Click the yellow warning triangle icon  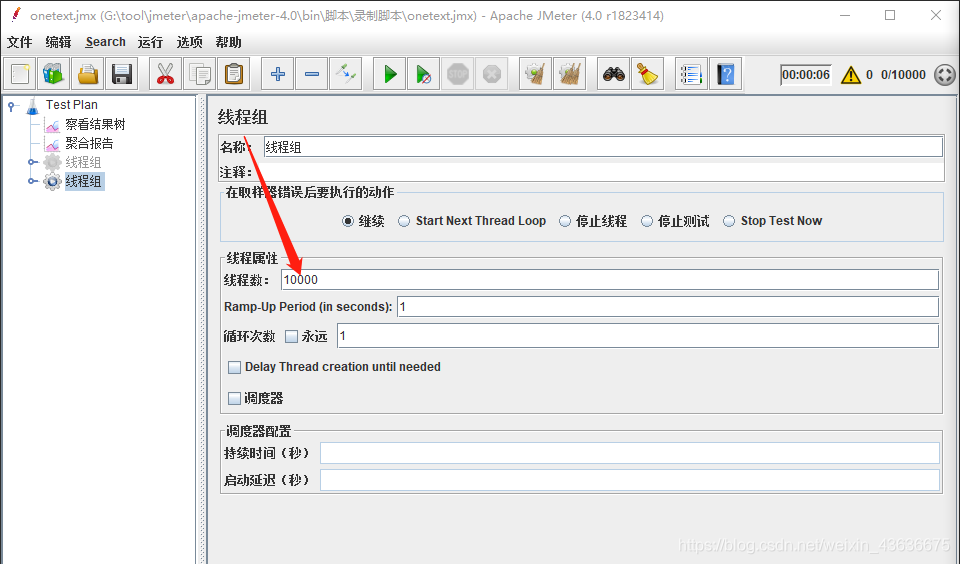(850, 75)
